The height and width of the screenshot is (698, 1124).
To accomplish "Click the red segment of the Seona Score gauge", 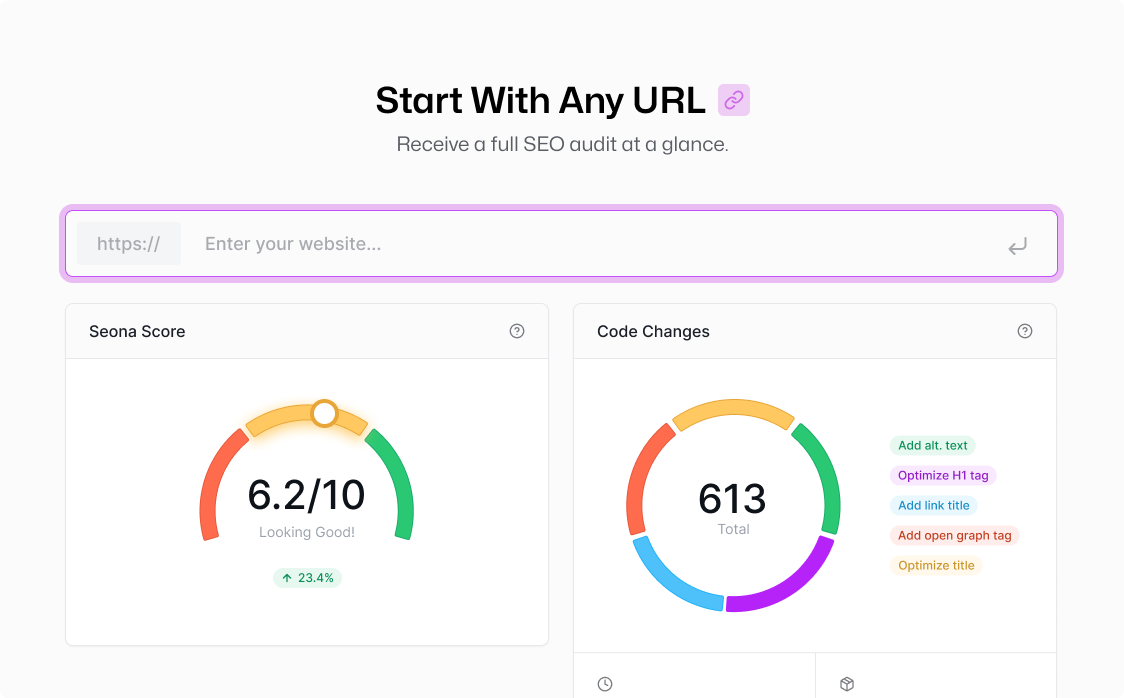I will point(213,480).
